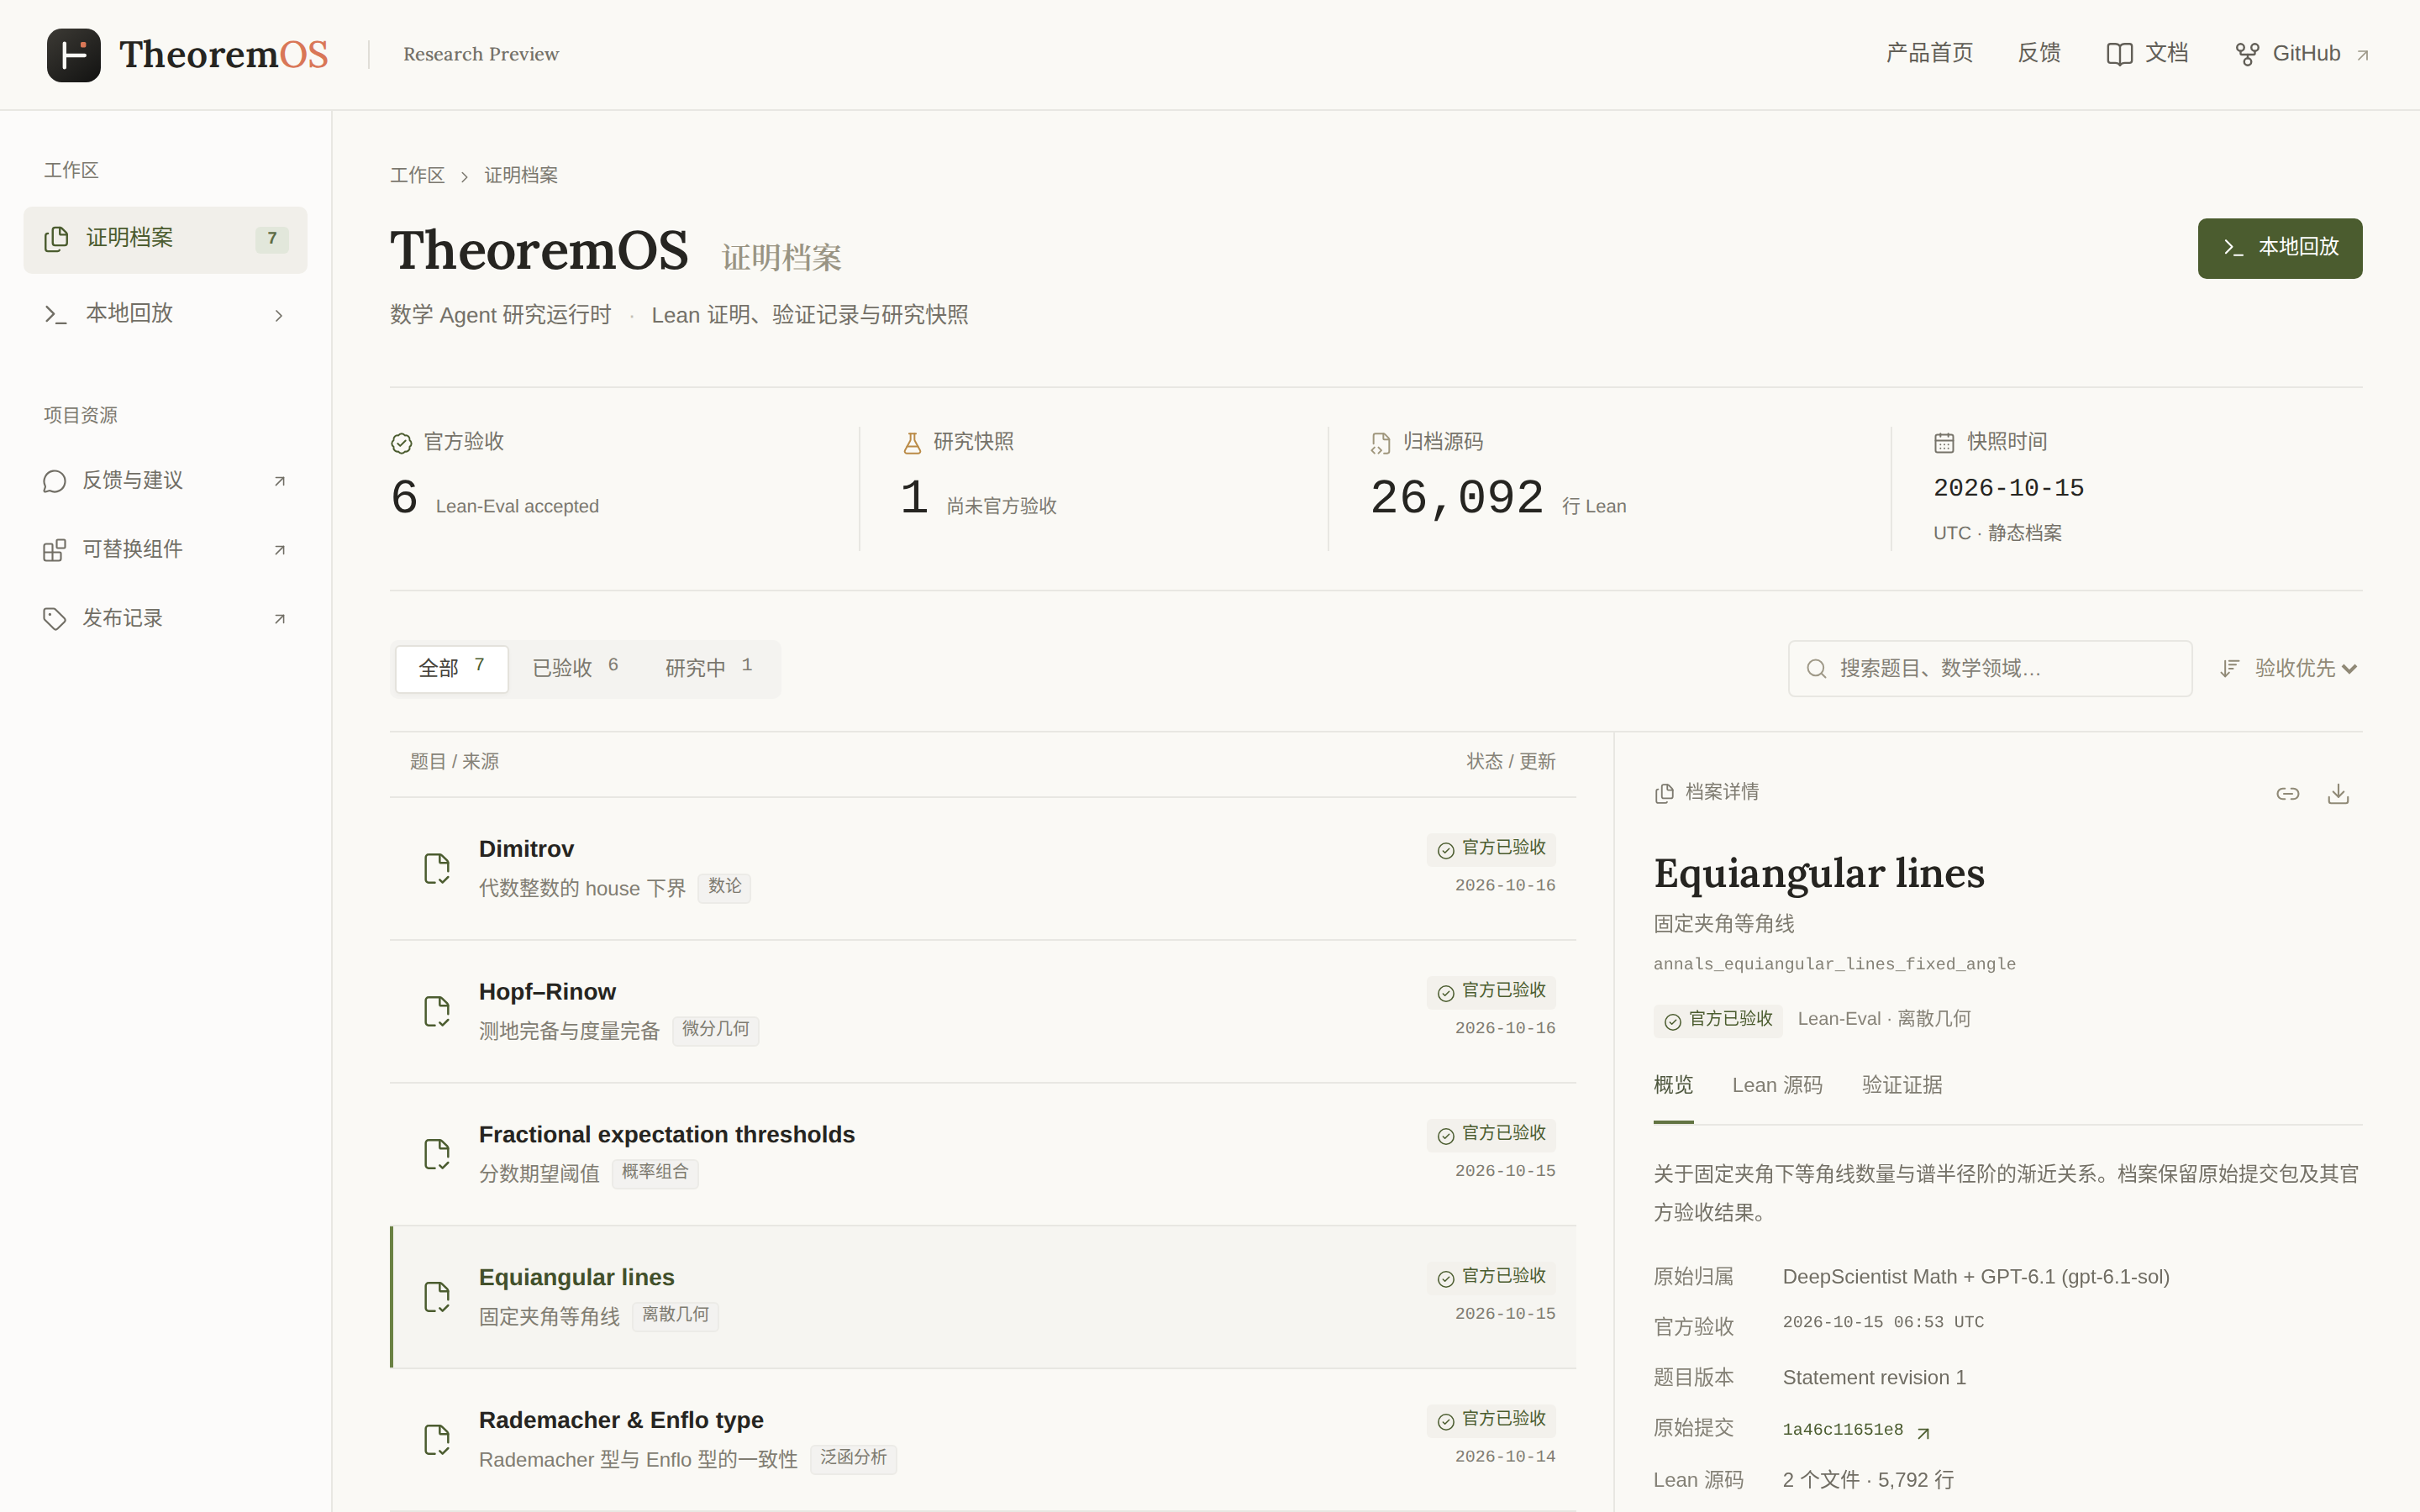Click the 发布记录 tag icon

click(x=55, y=619)
